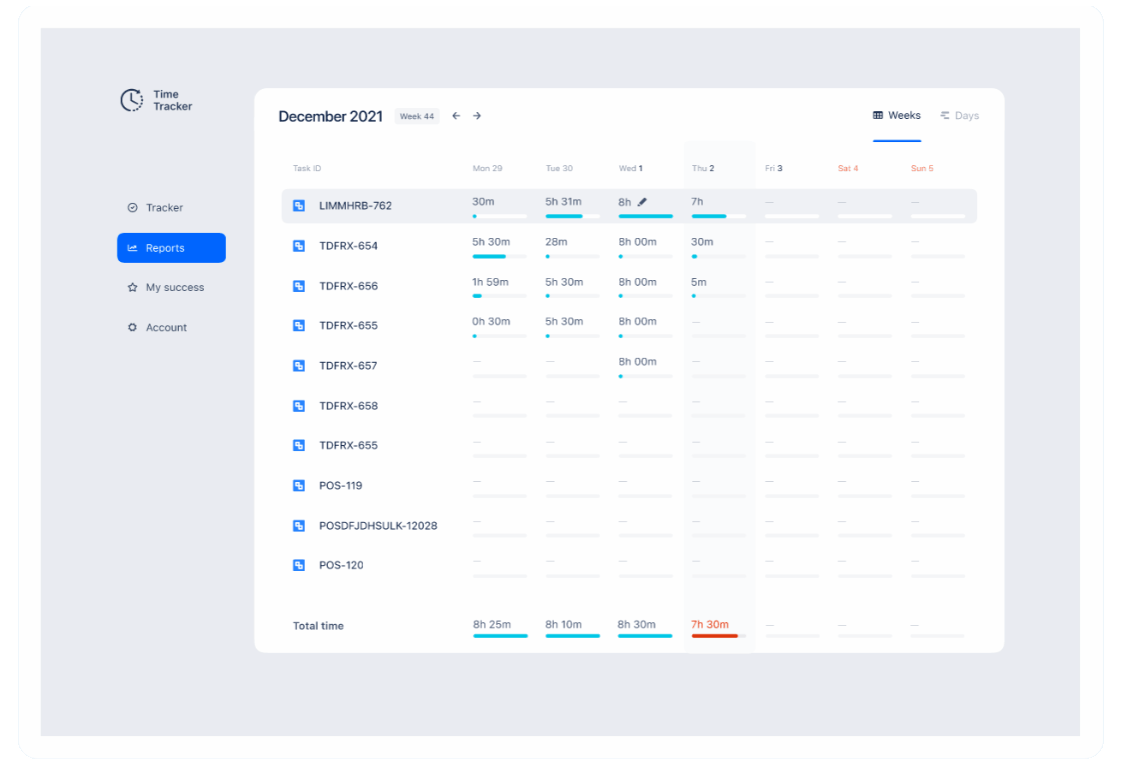The height and width of the screenshot is (773, 1121).
Task: Click the Week 44 badge
Action: click(x=417, y=117)
